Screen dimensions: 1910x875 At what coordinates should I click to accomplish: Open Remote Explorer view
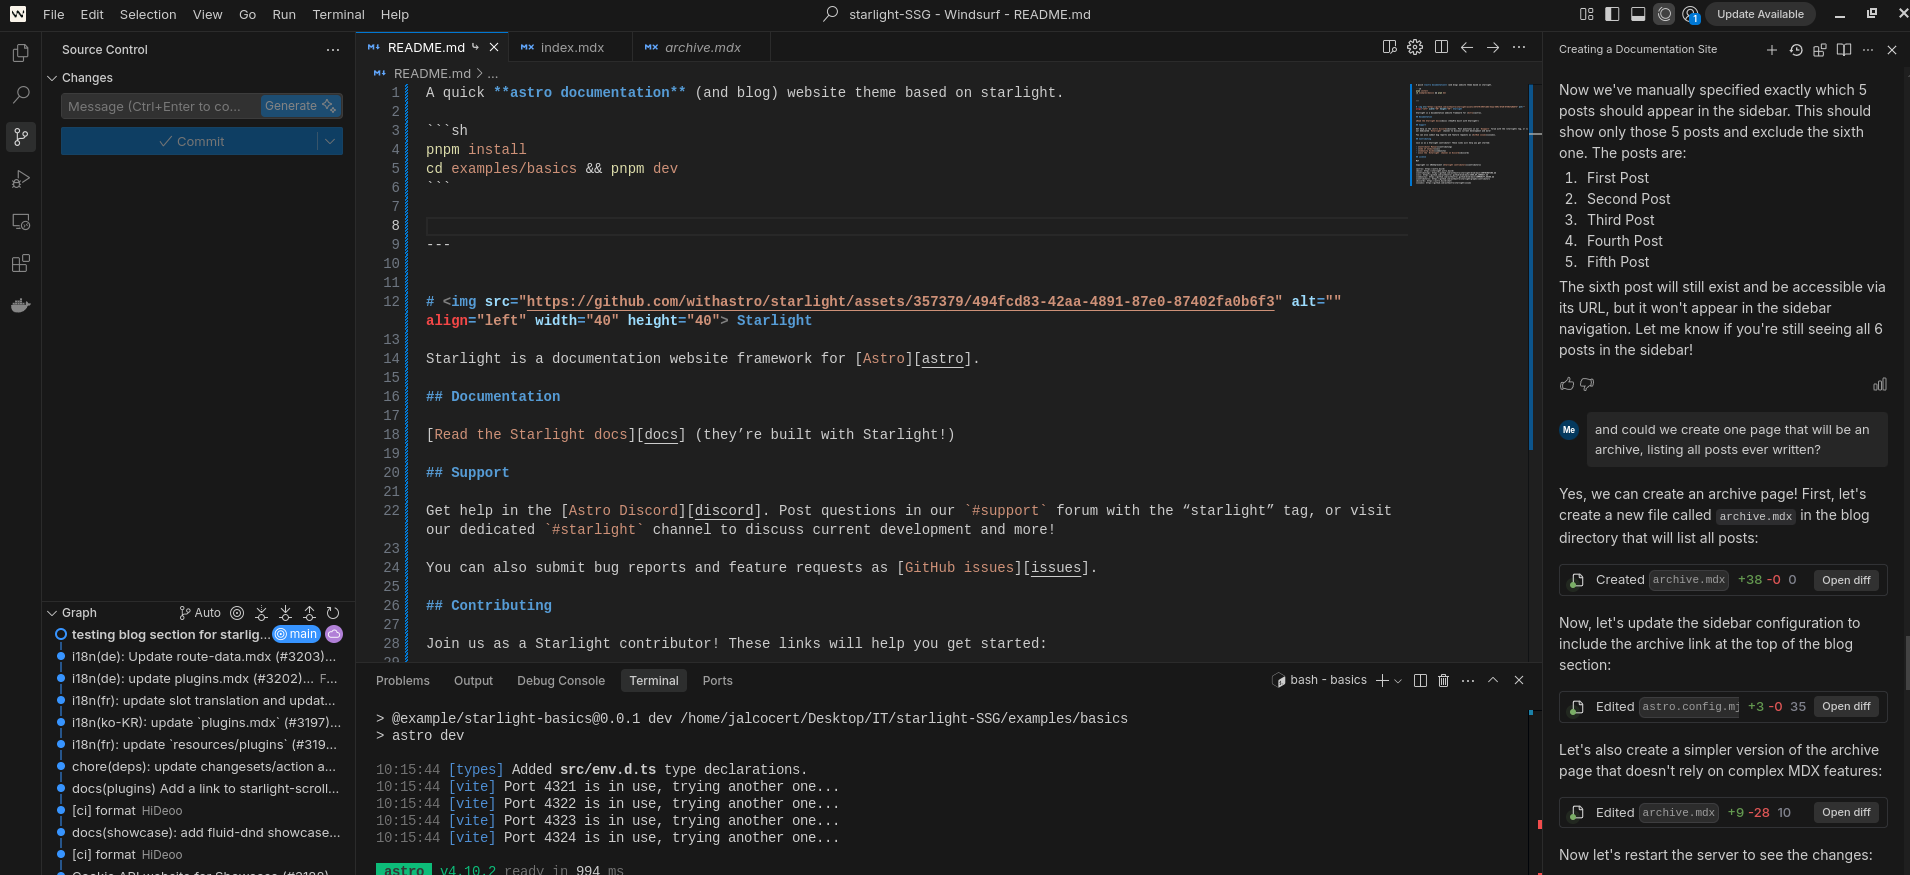coord(20,221)
